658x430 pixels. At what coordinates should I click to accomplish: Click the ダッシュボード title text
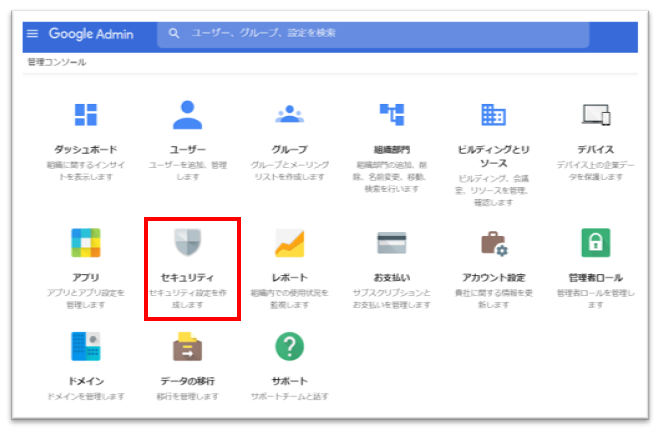[x=86, y=149]
